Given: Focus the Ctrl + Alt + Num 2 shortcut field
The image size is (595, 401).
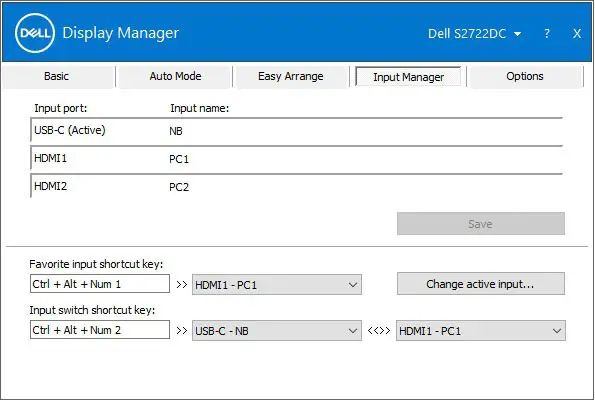Looking at the screenshot, I should pyautogui.click(x=100, y=330).
